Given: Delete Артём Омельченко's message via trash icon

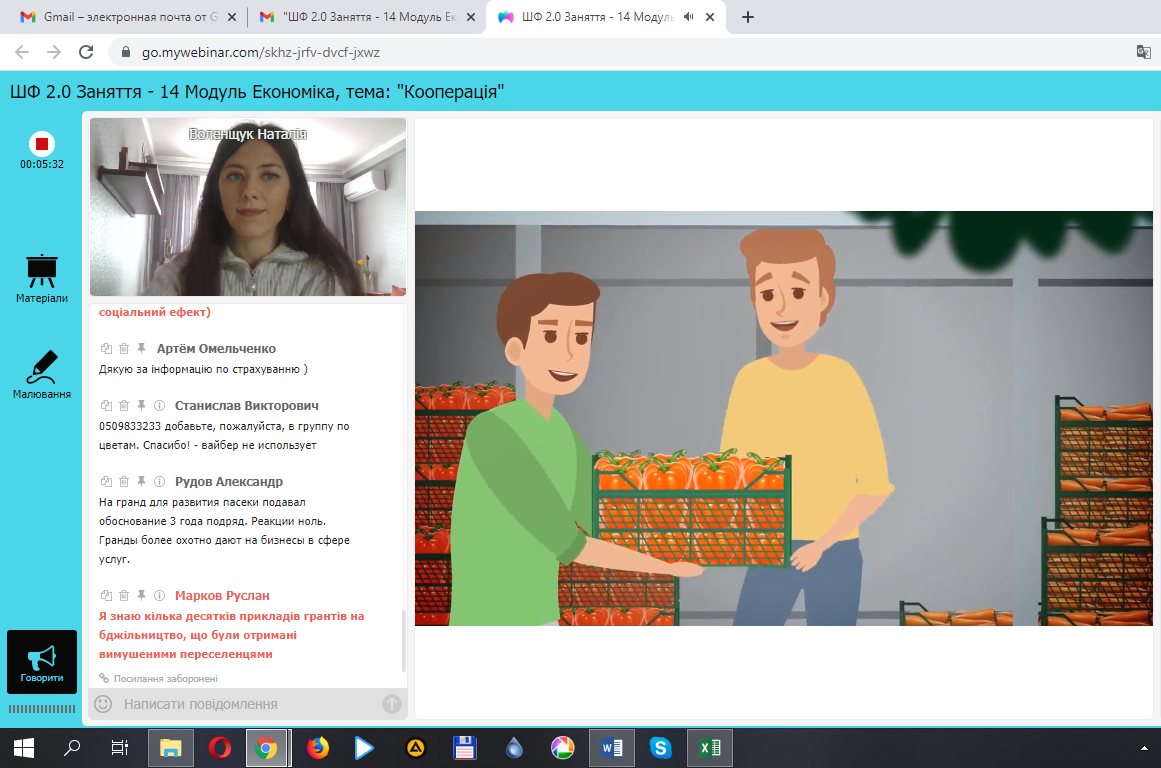Looking at the screenshot, I should coord(124,349).
